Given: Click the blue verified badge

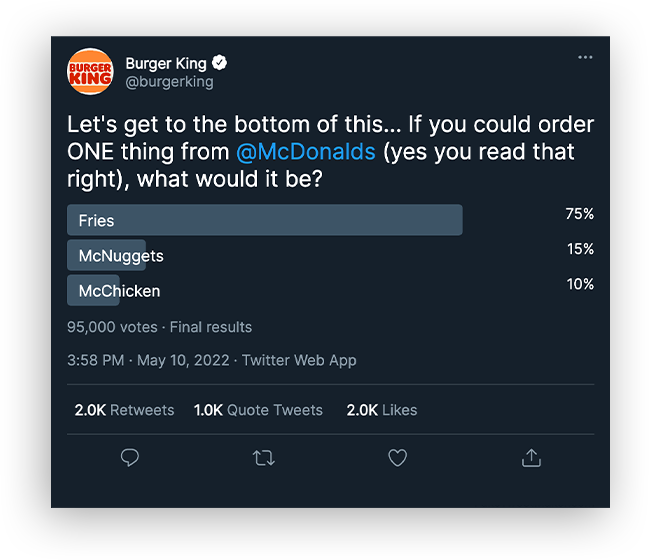Looking at the screenshot, I should tap(220, 63).
